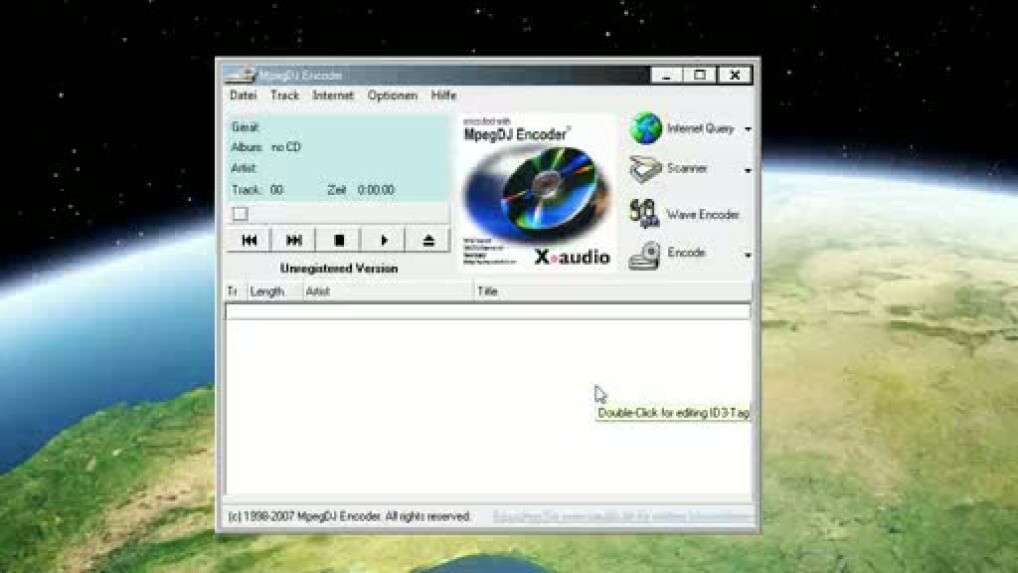
Task: Click the Encode disc drive icon
Action: [645, 255]
